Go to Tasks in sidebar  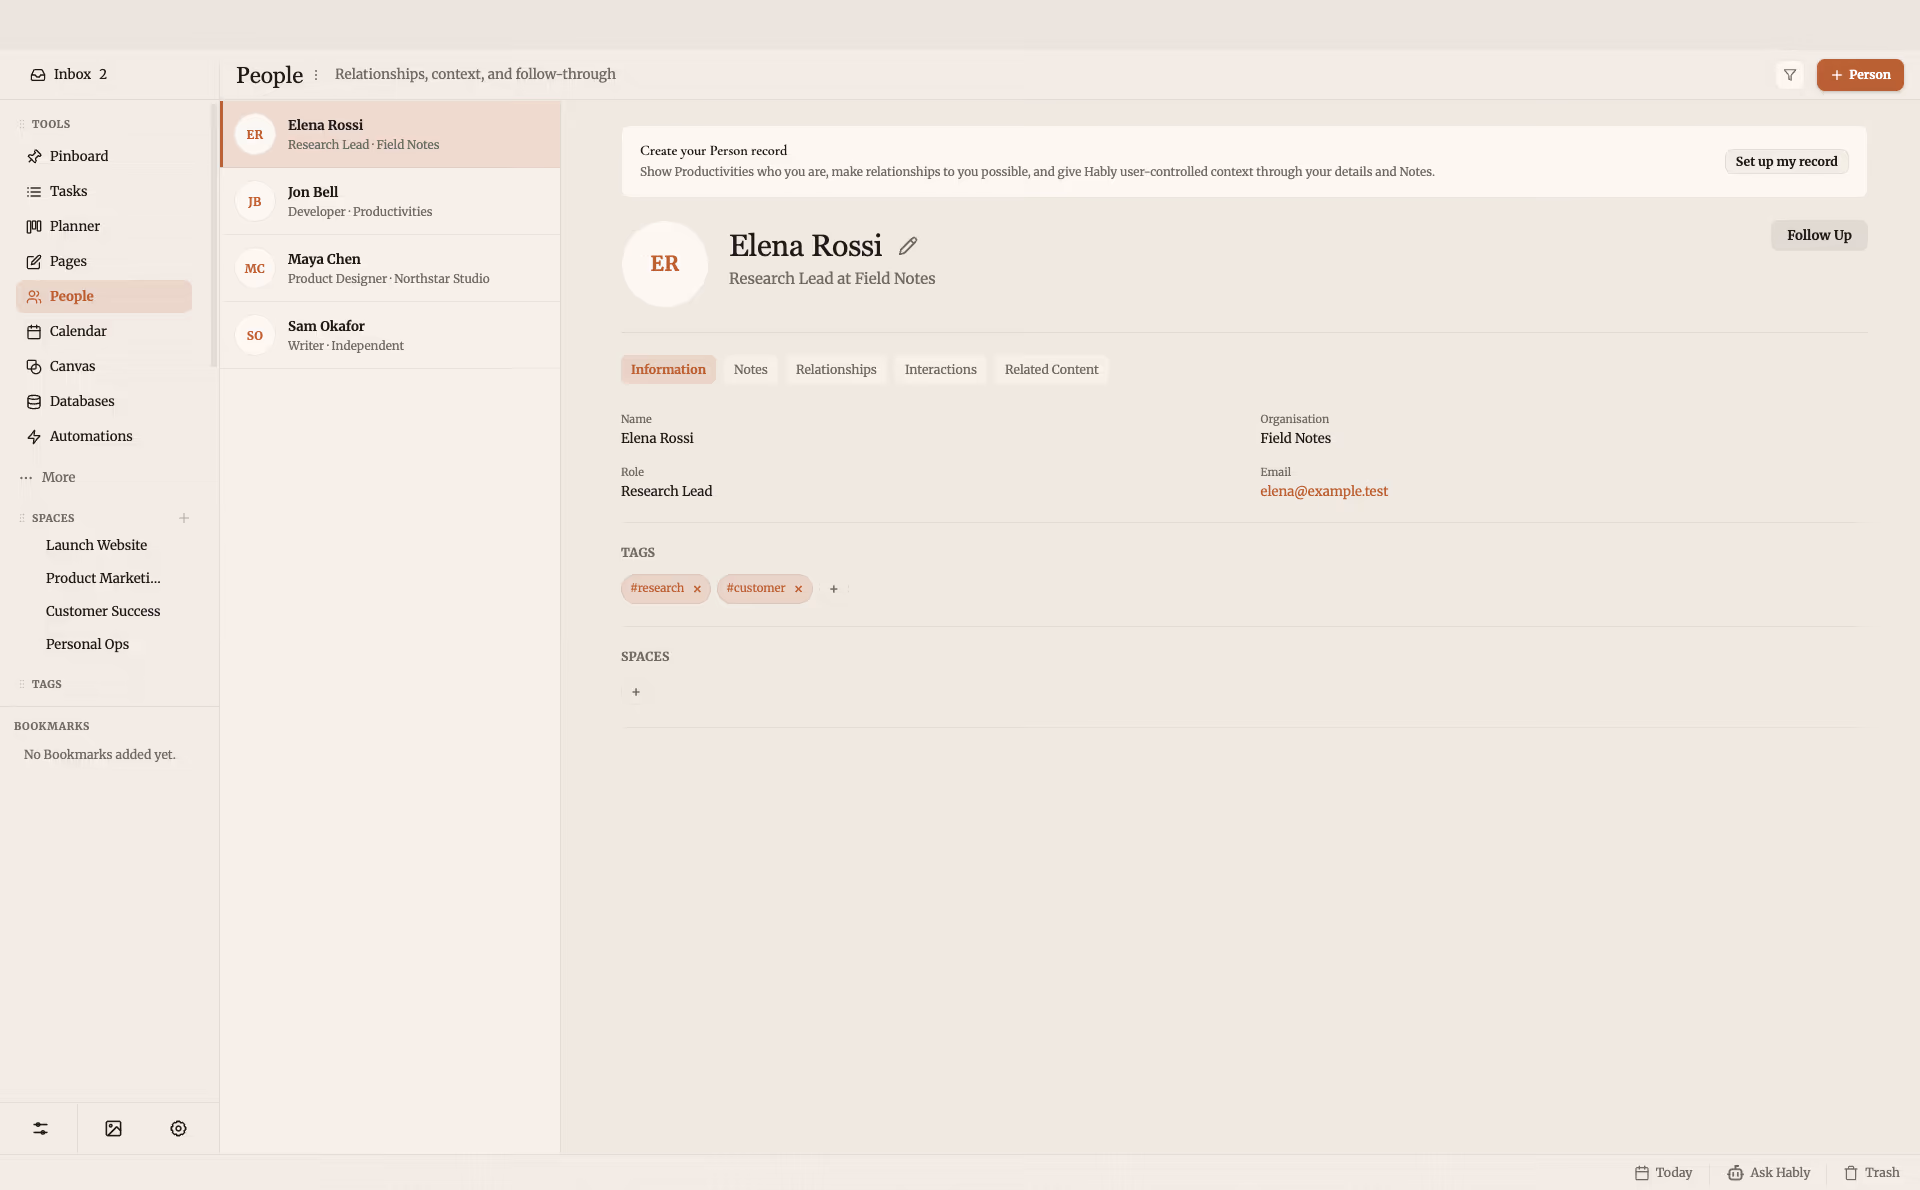[103, 191]
